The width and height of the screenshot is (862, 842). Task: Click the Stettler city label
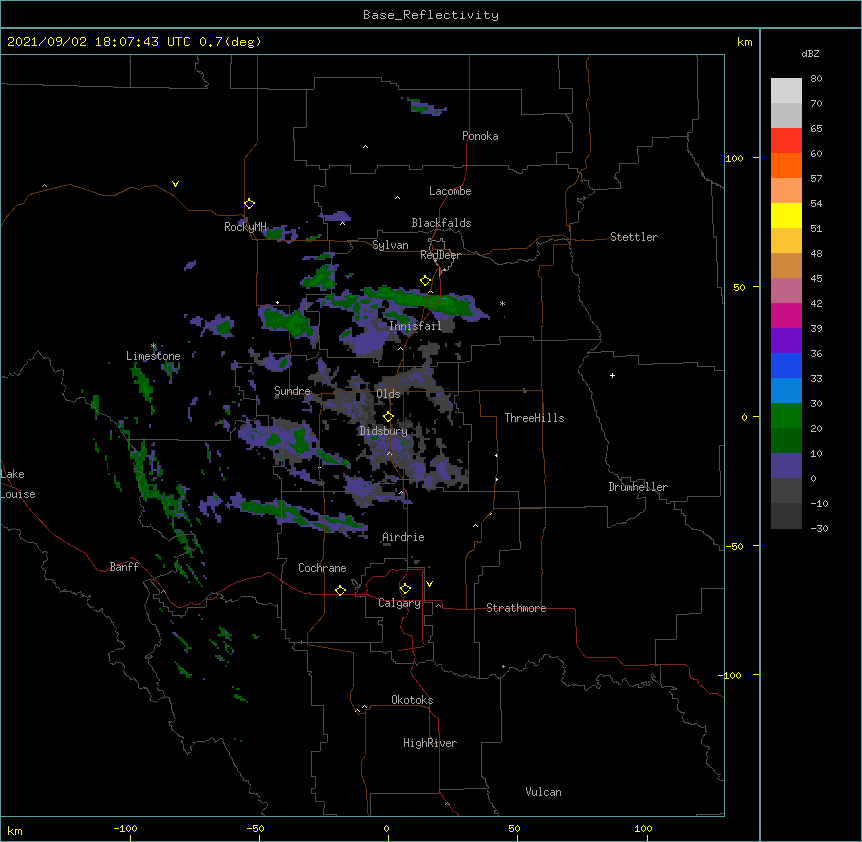(634, 237)
